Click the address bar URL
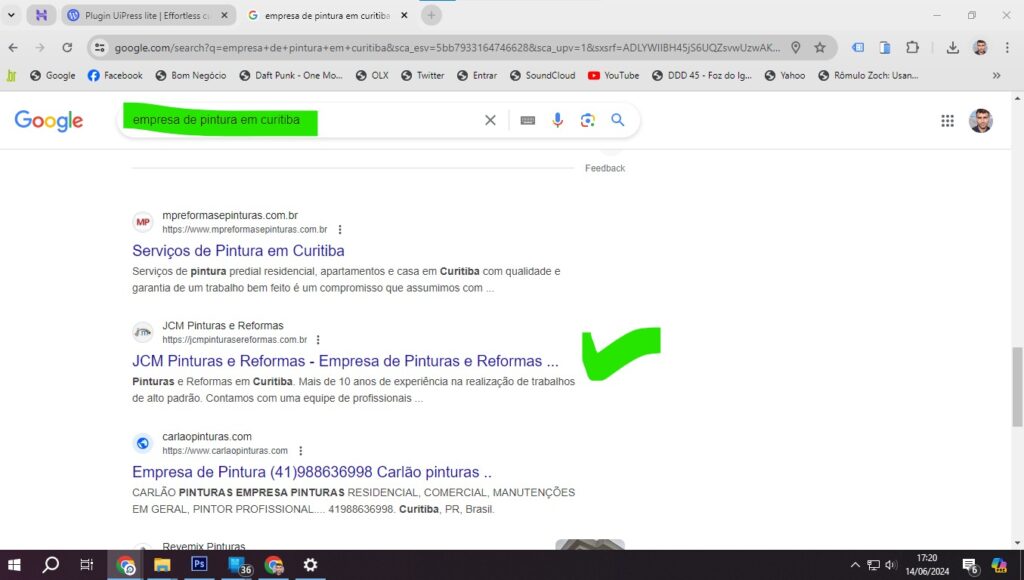 coord(447,48)
